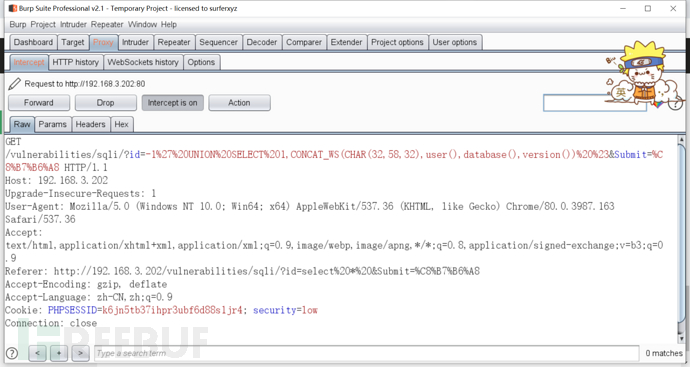Open the help question mark icon at bottom left
This screenshot has width=690, height=367.
click(x=12, y=353)
